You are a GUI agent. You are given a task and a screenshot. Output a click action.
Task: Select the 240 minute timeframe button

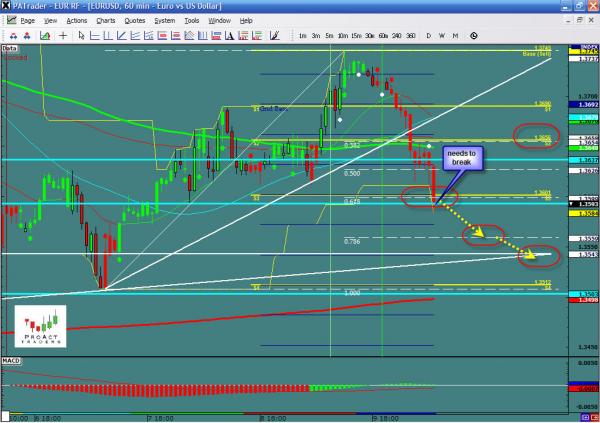point(396,36)
